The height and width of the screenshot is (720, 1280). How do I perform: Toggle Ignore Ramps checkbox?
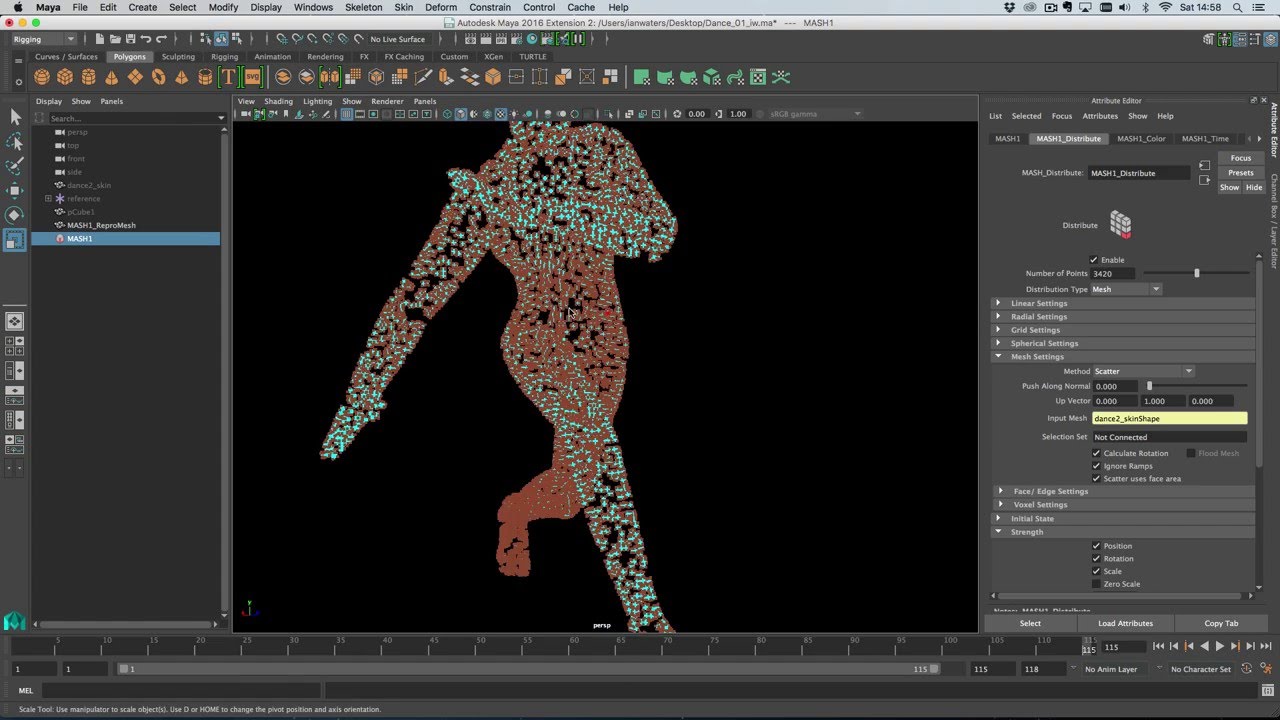1096,466
